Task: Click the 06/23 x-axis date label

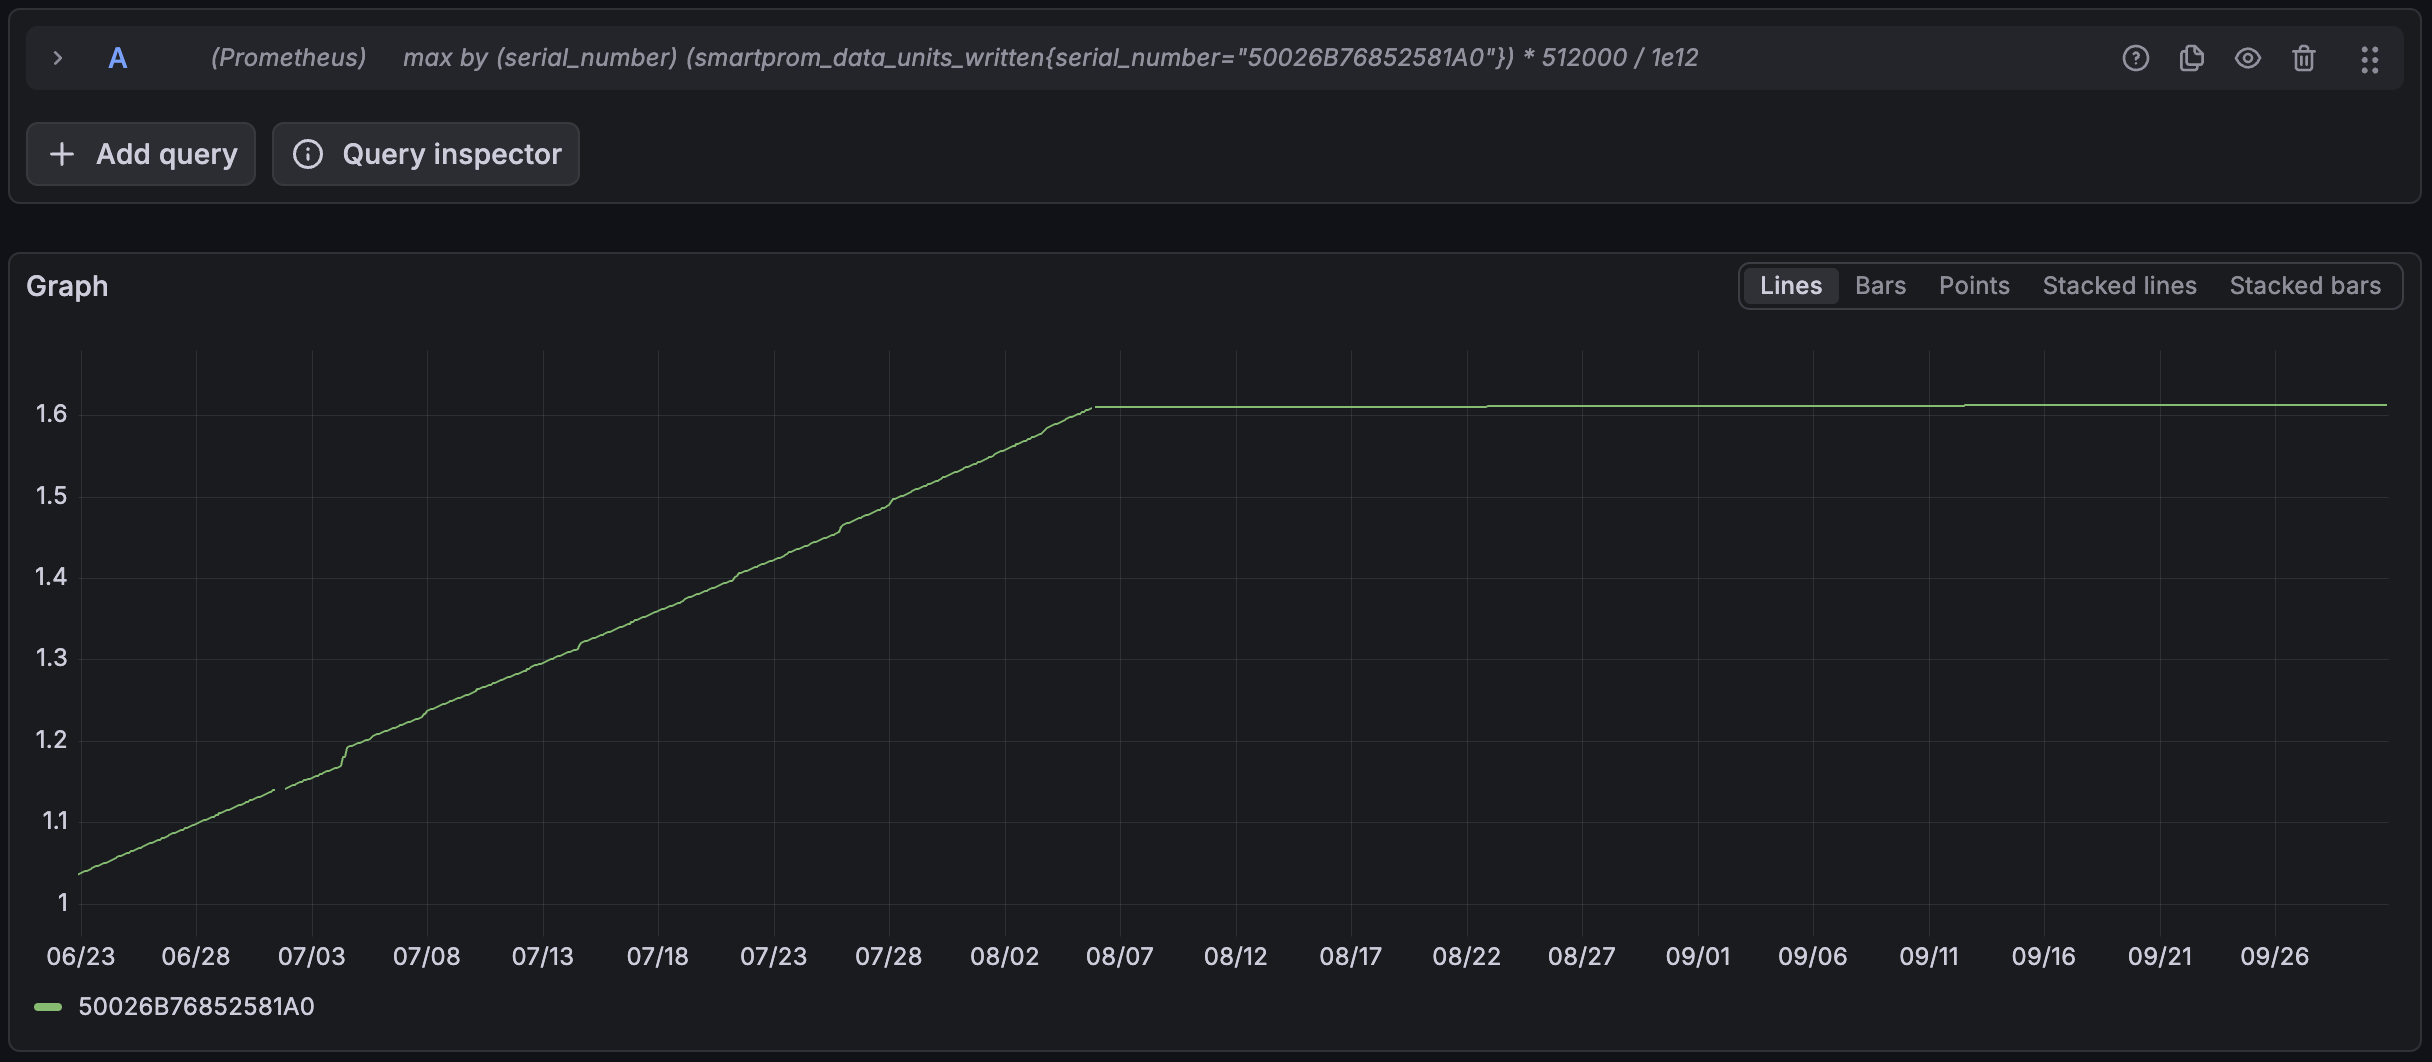Action: [81, 957]
